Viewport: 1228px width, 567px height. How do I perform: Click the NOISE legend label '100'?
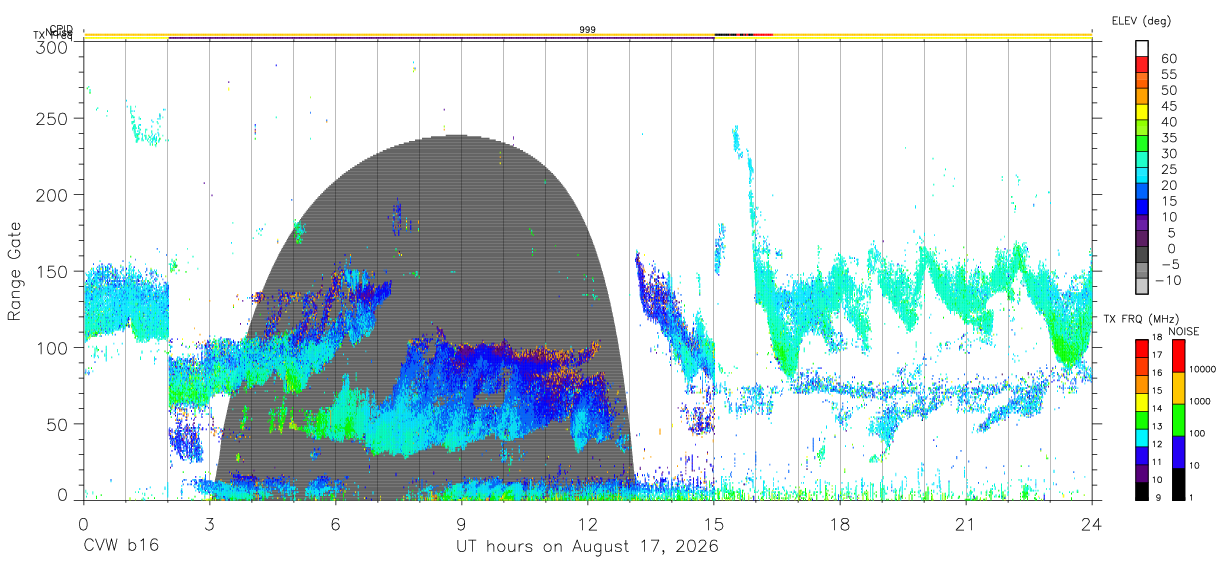1196,433
